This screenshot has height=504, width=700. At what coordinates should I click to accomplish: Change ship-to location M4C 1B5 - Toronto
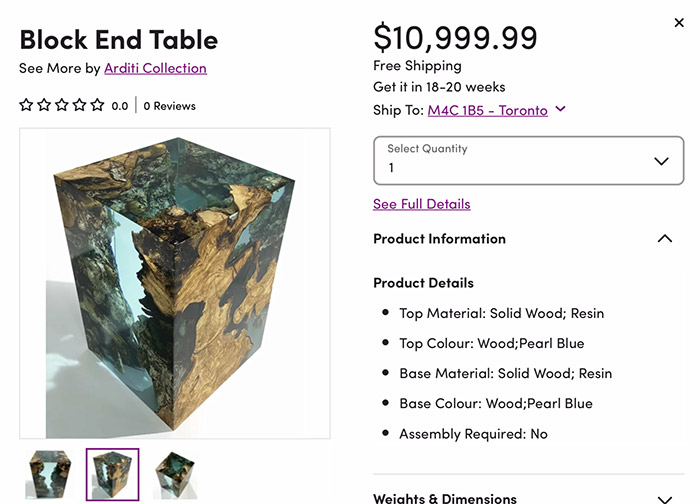487,110
